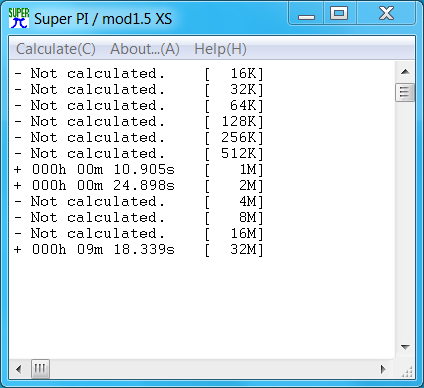This screenshot has width=424, height=388.
Task: Click the 32M result 09m 18.339s
Action: [126, 249]
